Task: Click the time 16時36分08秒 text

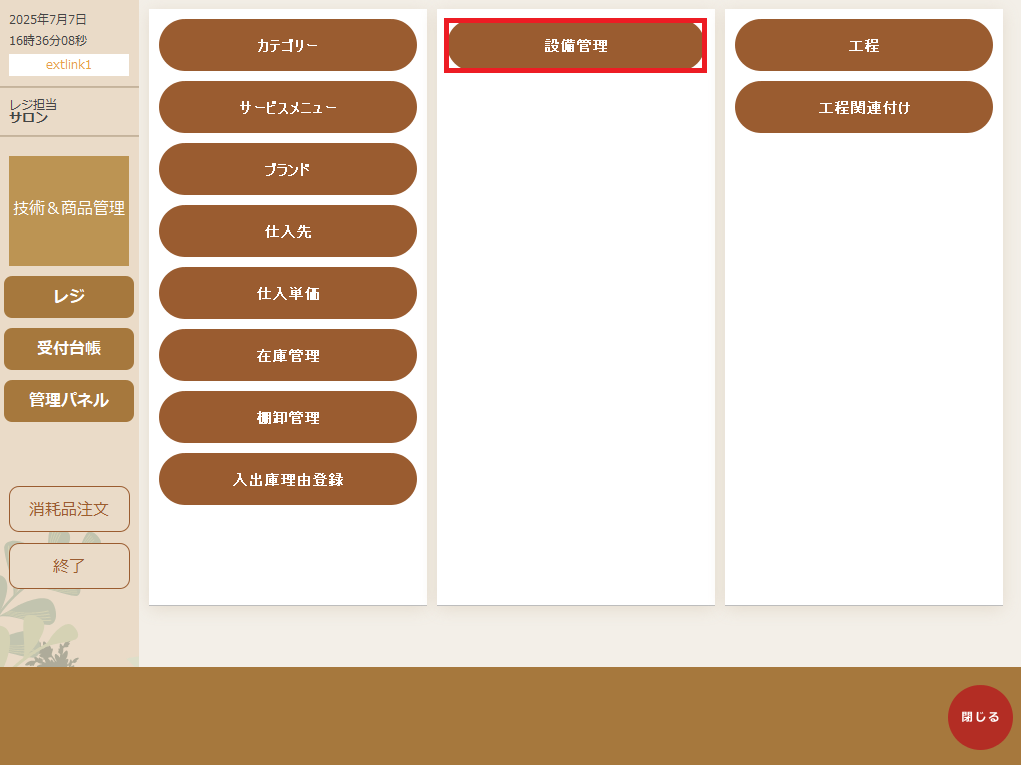Action: click(48, 40)
